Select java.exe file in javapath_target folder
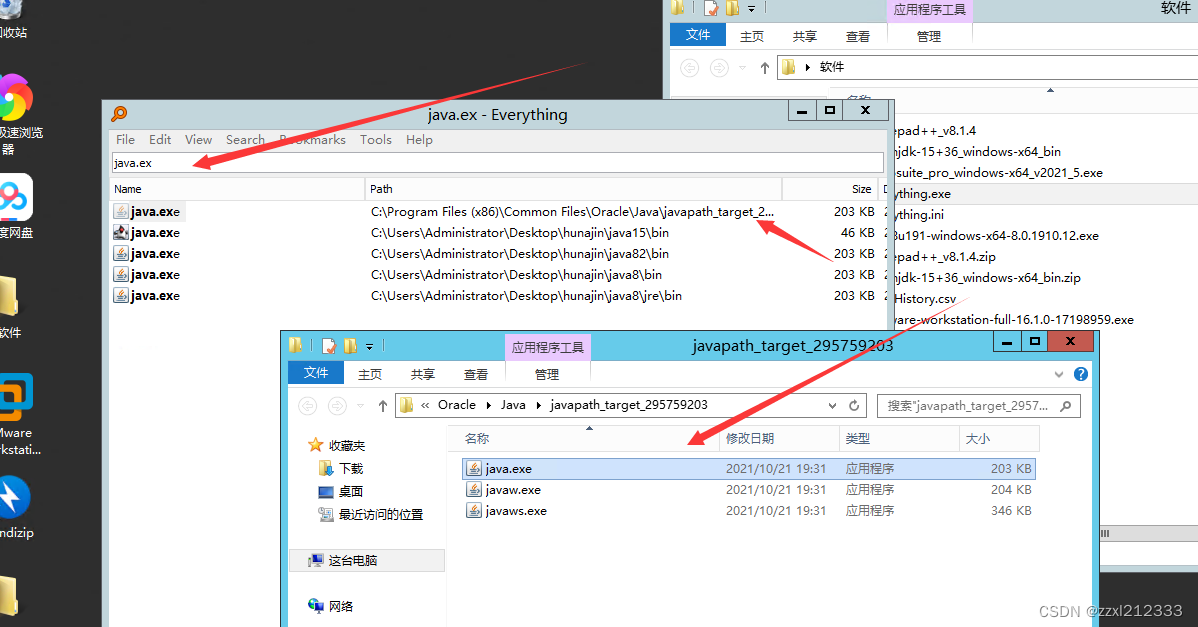The width and height of the screenshot is (1198, 627). pyautogui.click(x=749, y=469)
